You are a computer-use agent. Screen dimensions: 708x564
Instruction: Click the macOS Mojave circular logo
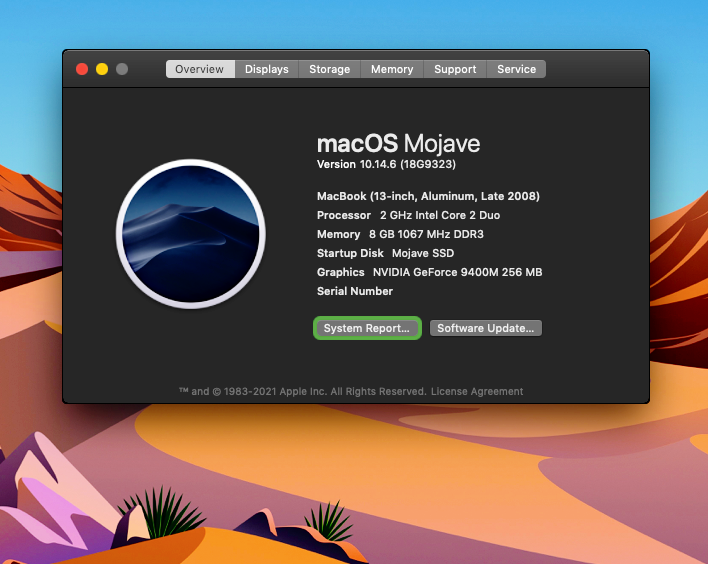[x=191, y=234]
